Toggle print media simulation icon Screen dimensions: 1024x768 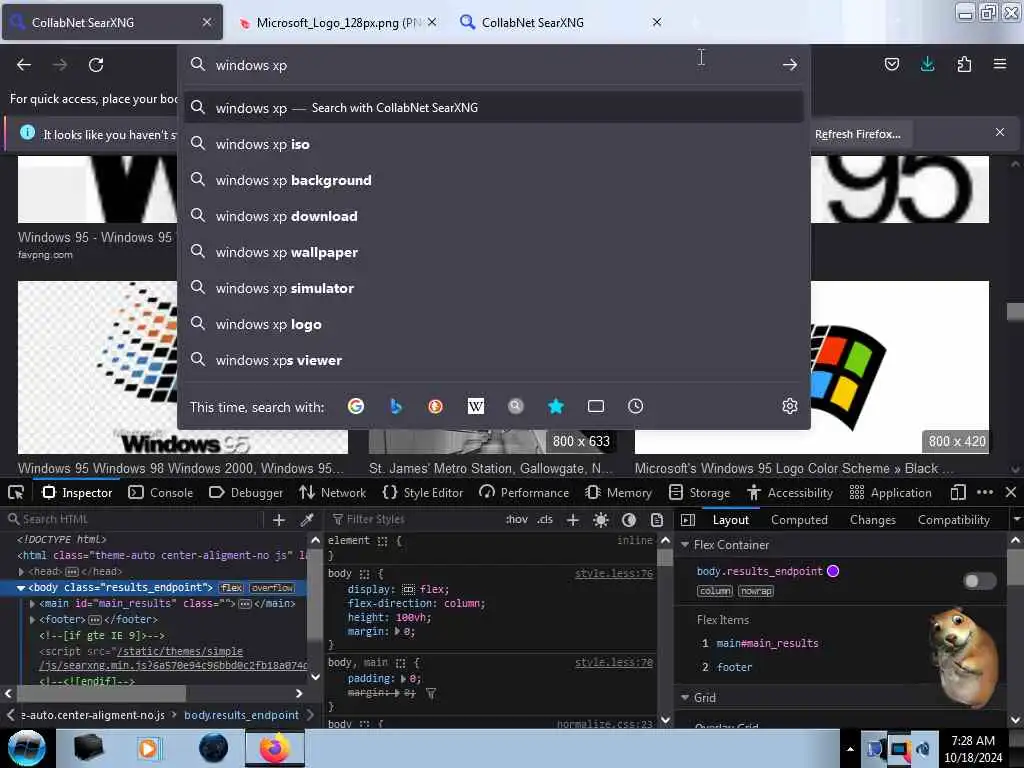(657, 520)
